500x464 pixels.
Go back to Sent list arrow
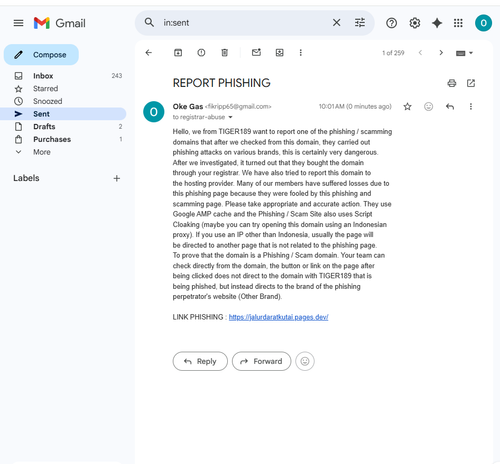[x=149, y=53]
